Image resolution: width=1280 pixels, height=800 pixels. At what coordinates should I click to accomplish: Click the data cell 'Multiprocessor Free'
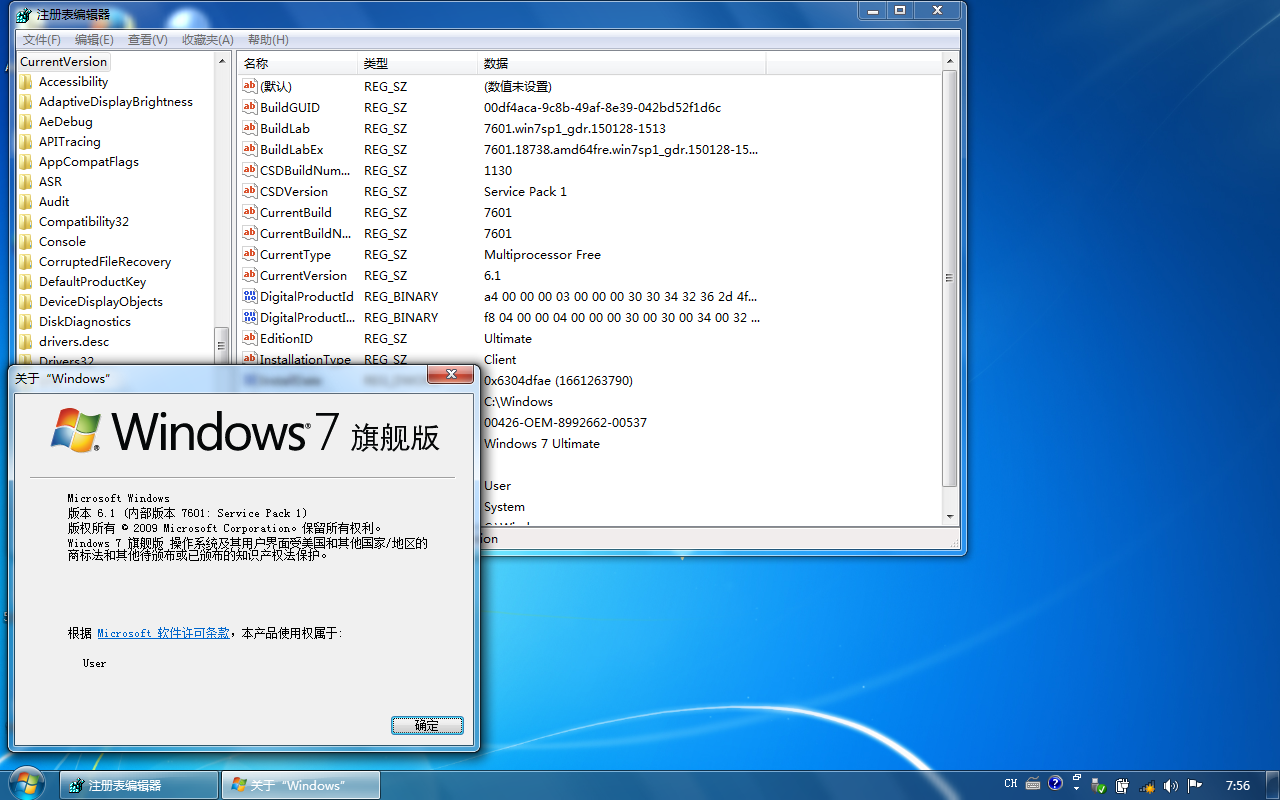click(x=542, y=254)
